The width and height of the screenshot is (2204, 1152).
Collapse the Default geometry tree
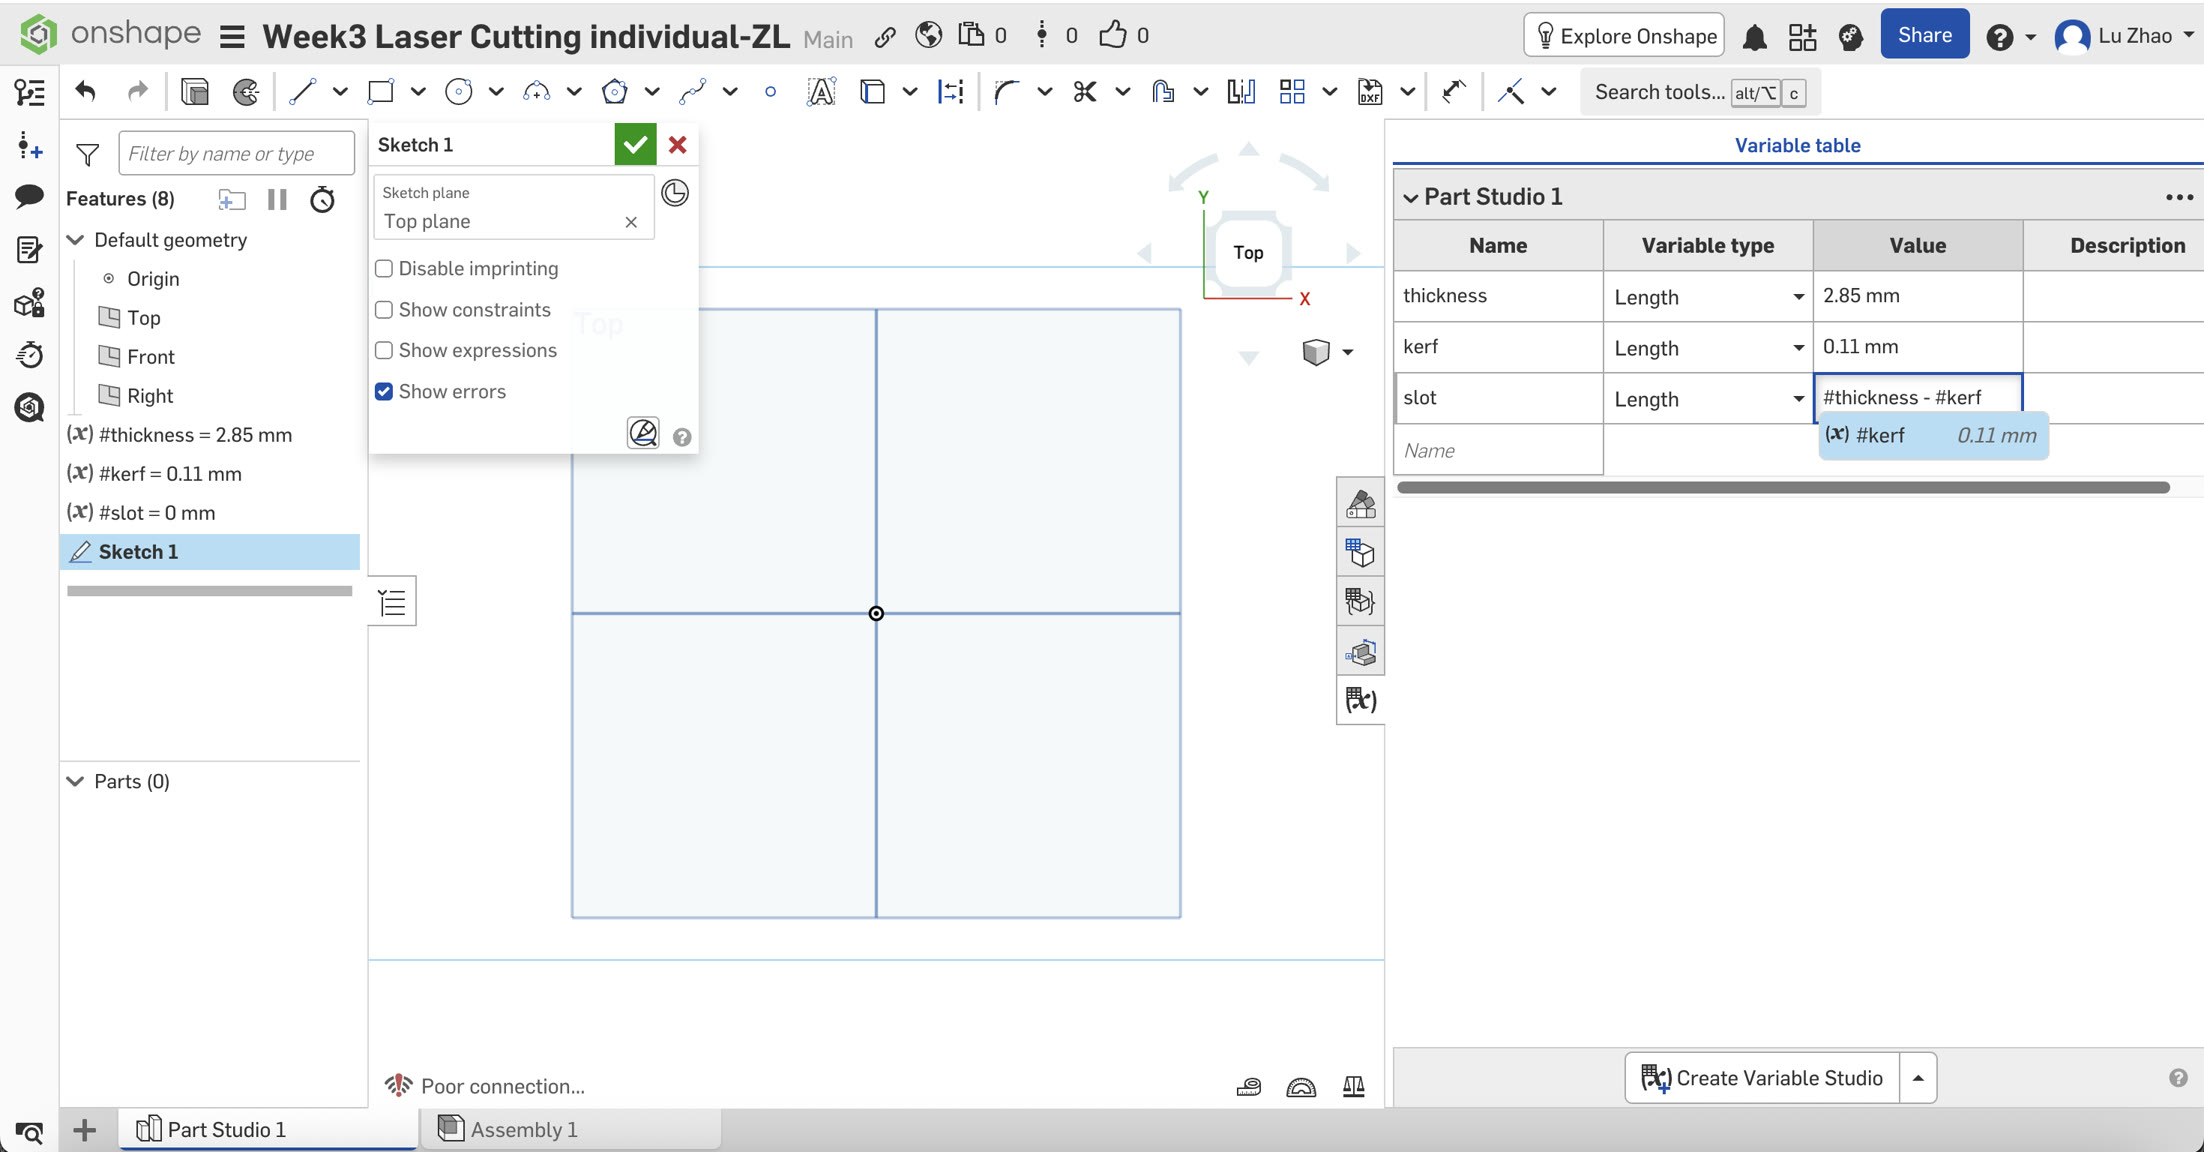pos(75,240)
